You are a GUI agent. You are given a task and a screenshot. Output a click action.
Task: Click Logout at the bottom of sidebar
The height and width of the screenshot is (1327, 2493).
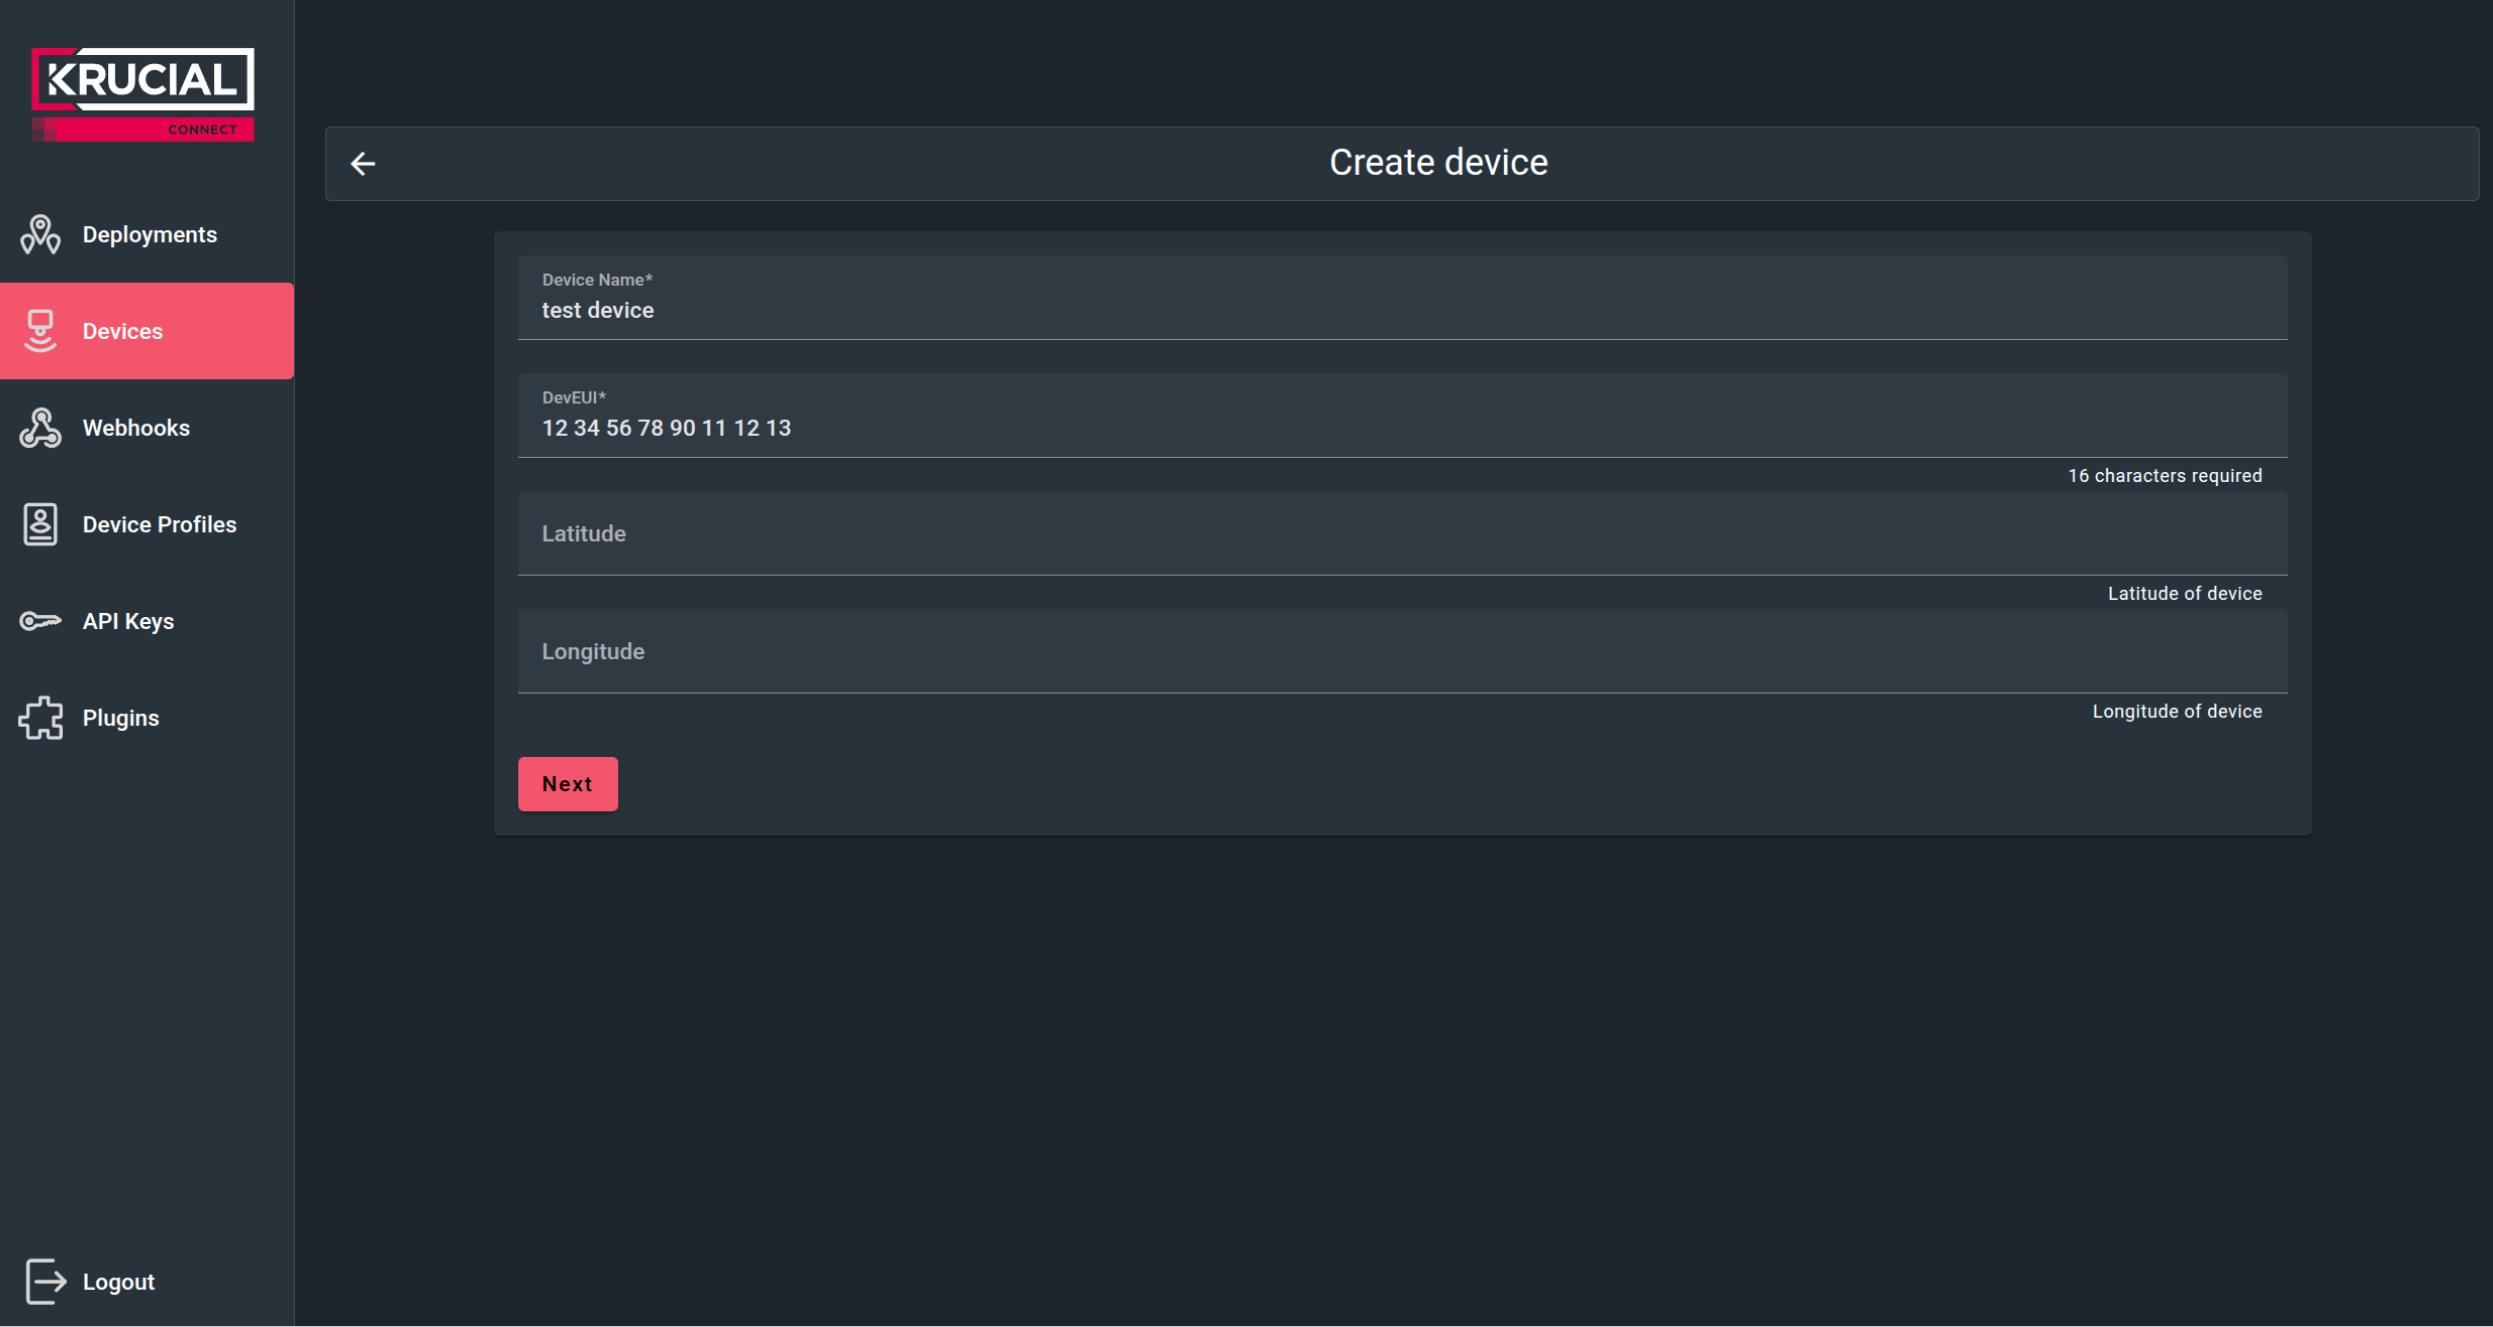click(118, 1281)
